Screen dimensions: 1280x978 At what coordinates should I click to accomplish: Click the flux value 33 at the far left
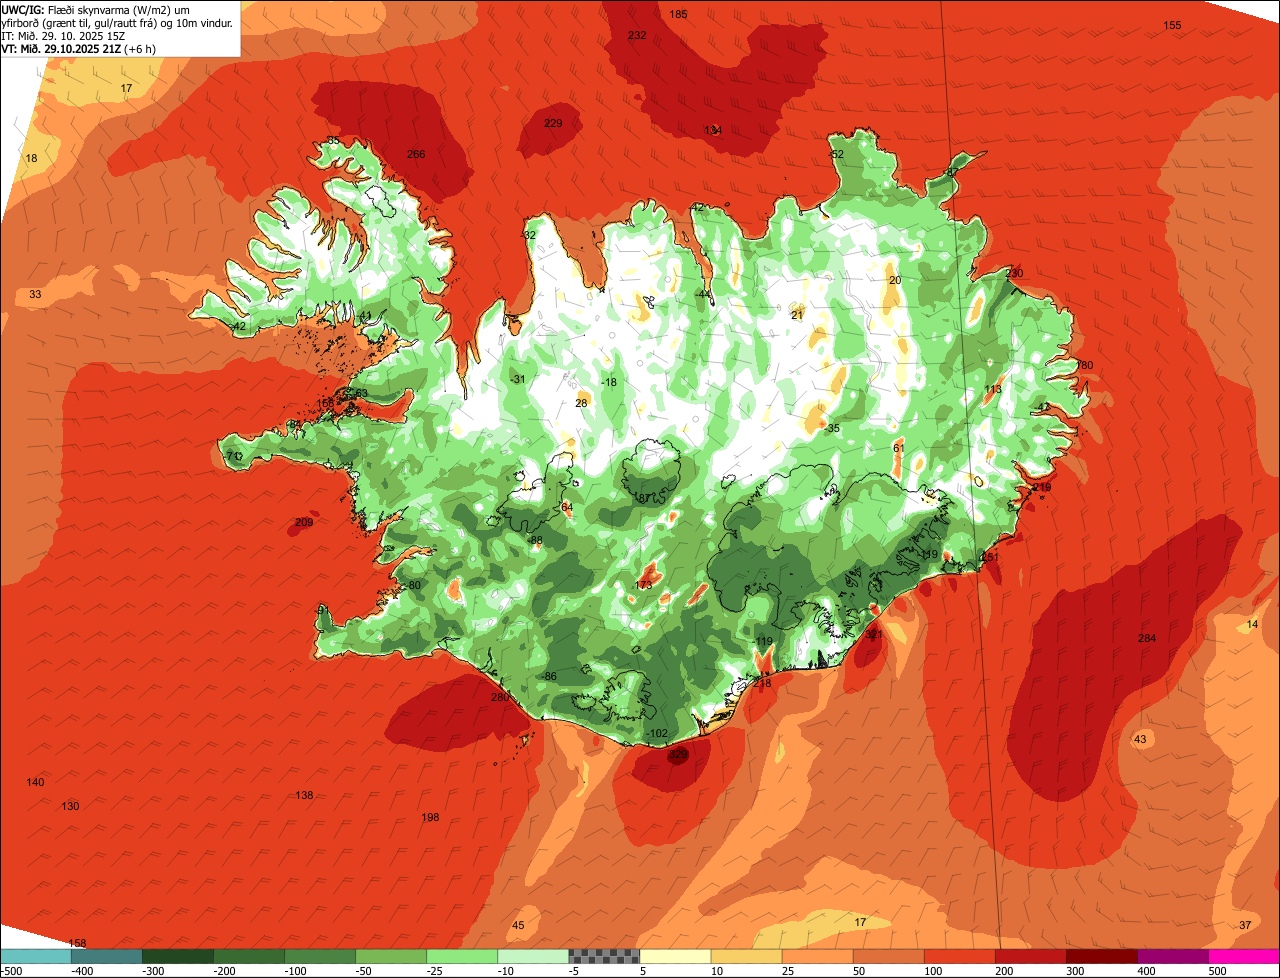click(35, 294)
